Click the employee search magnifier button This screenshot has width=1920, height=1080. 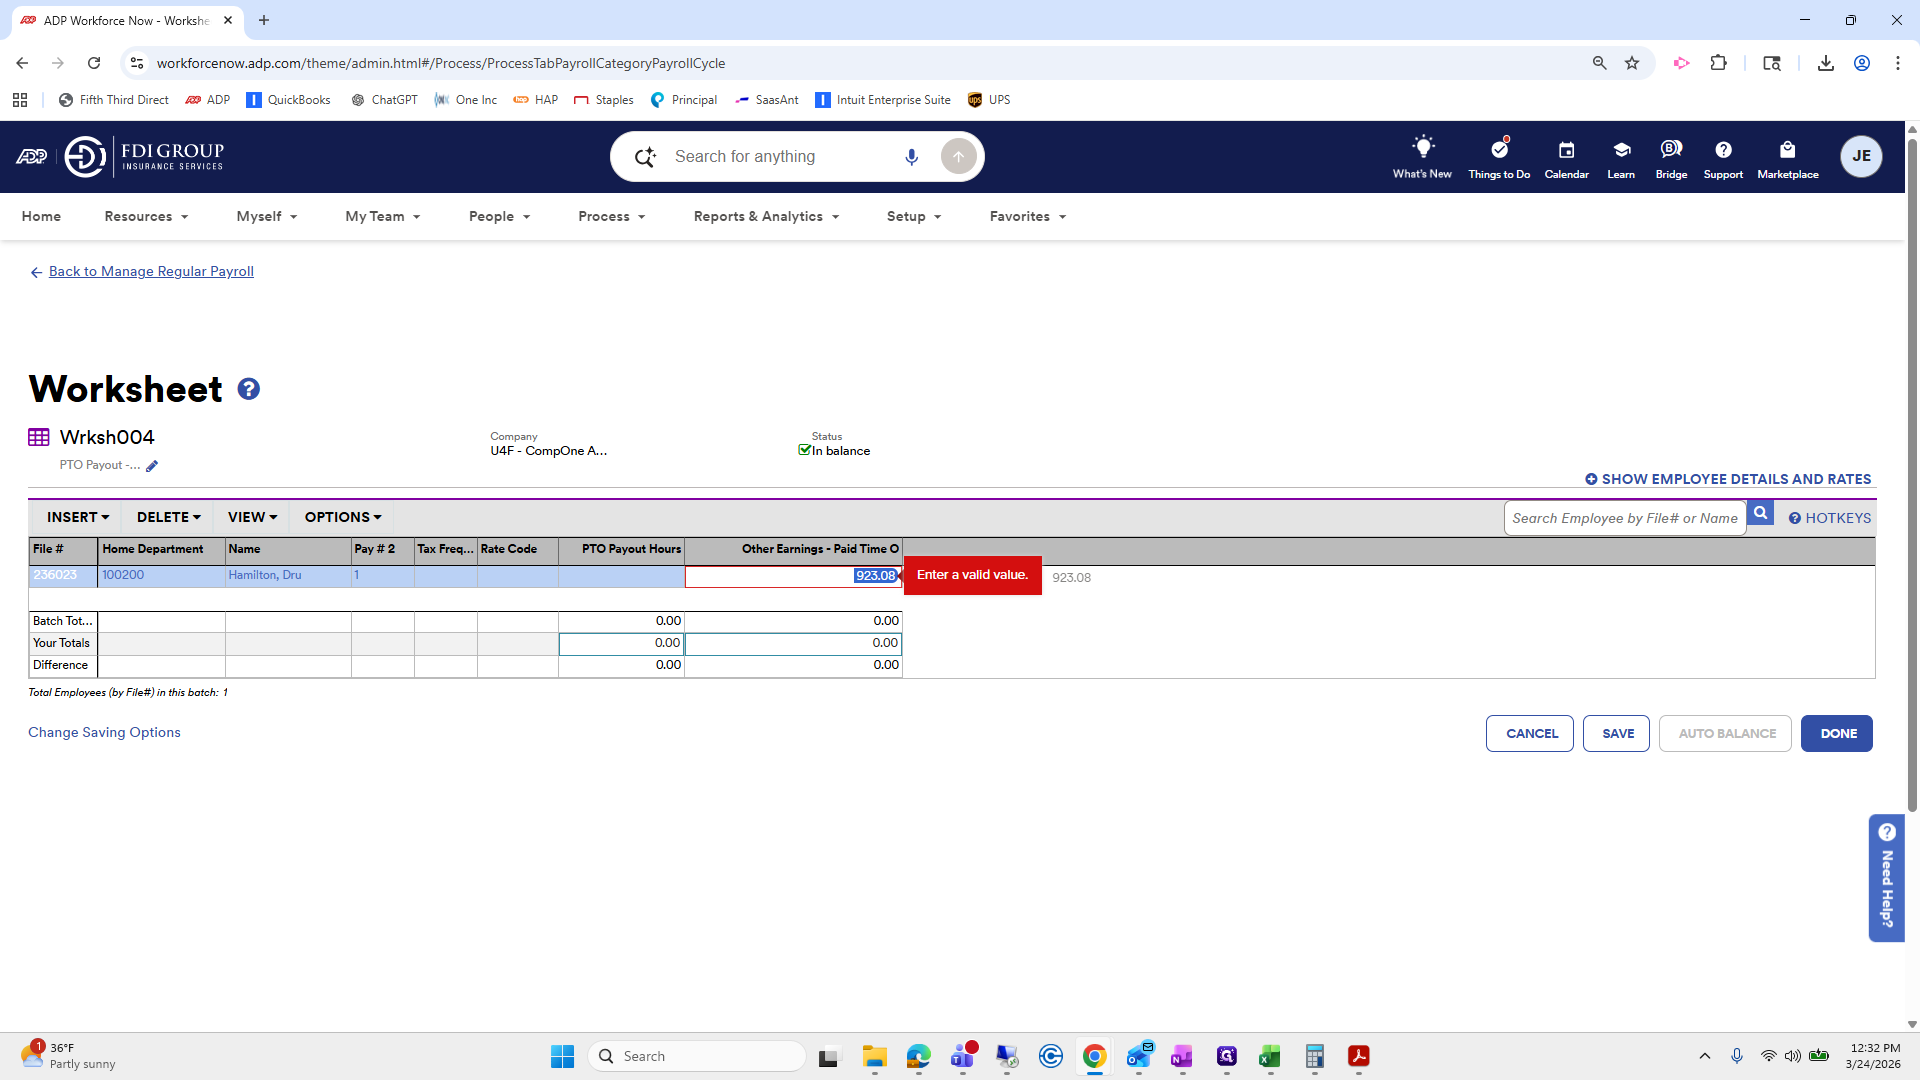coord(1761,514)
